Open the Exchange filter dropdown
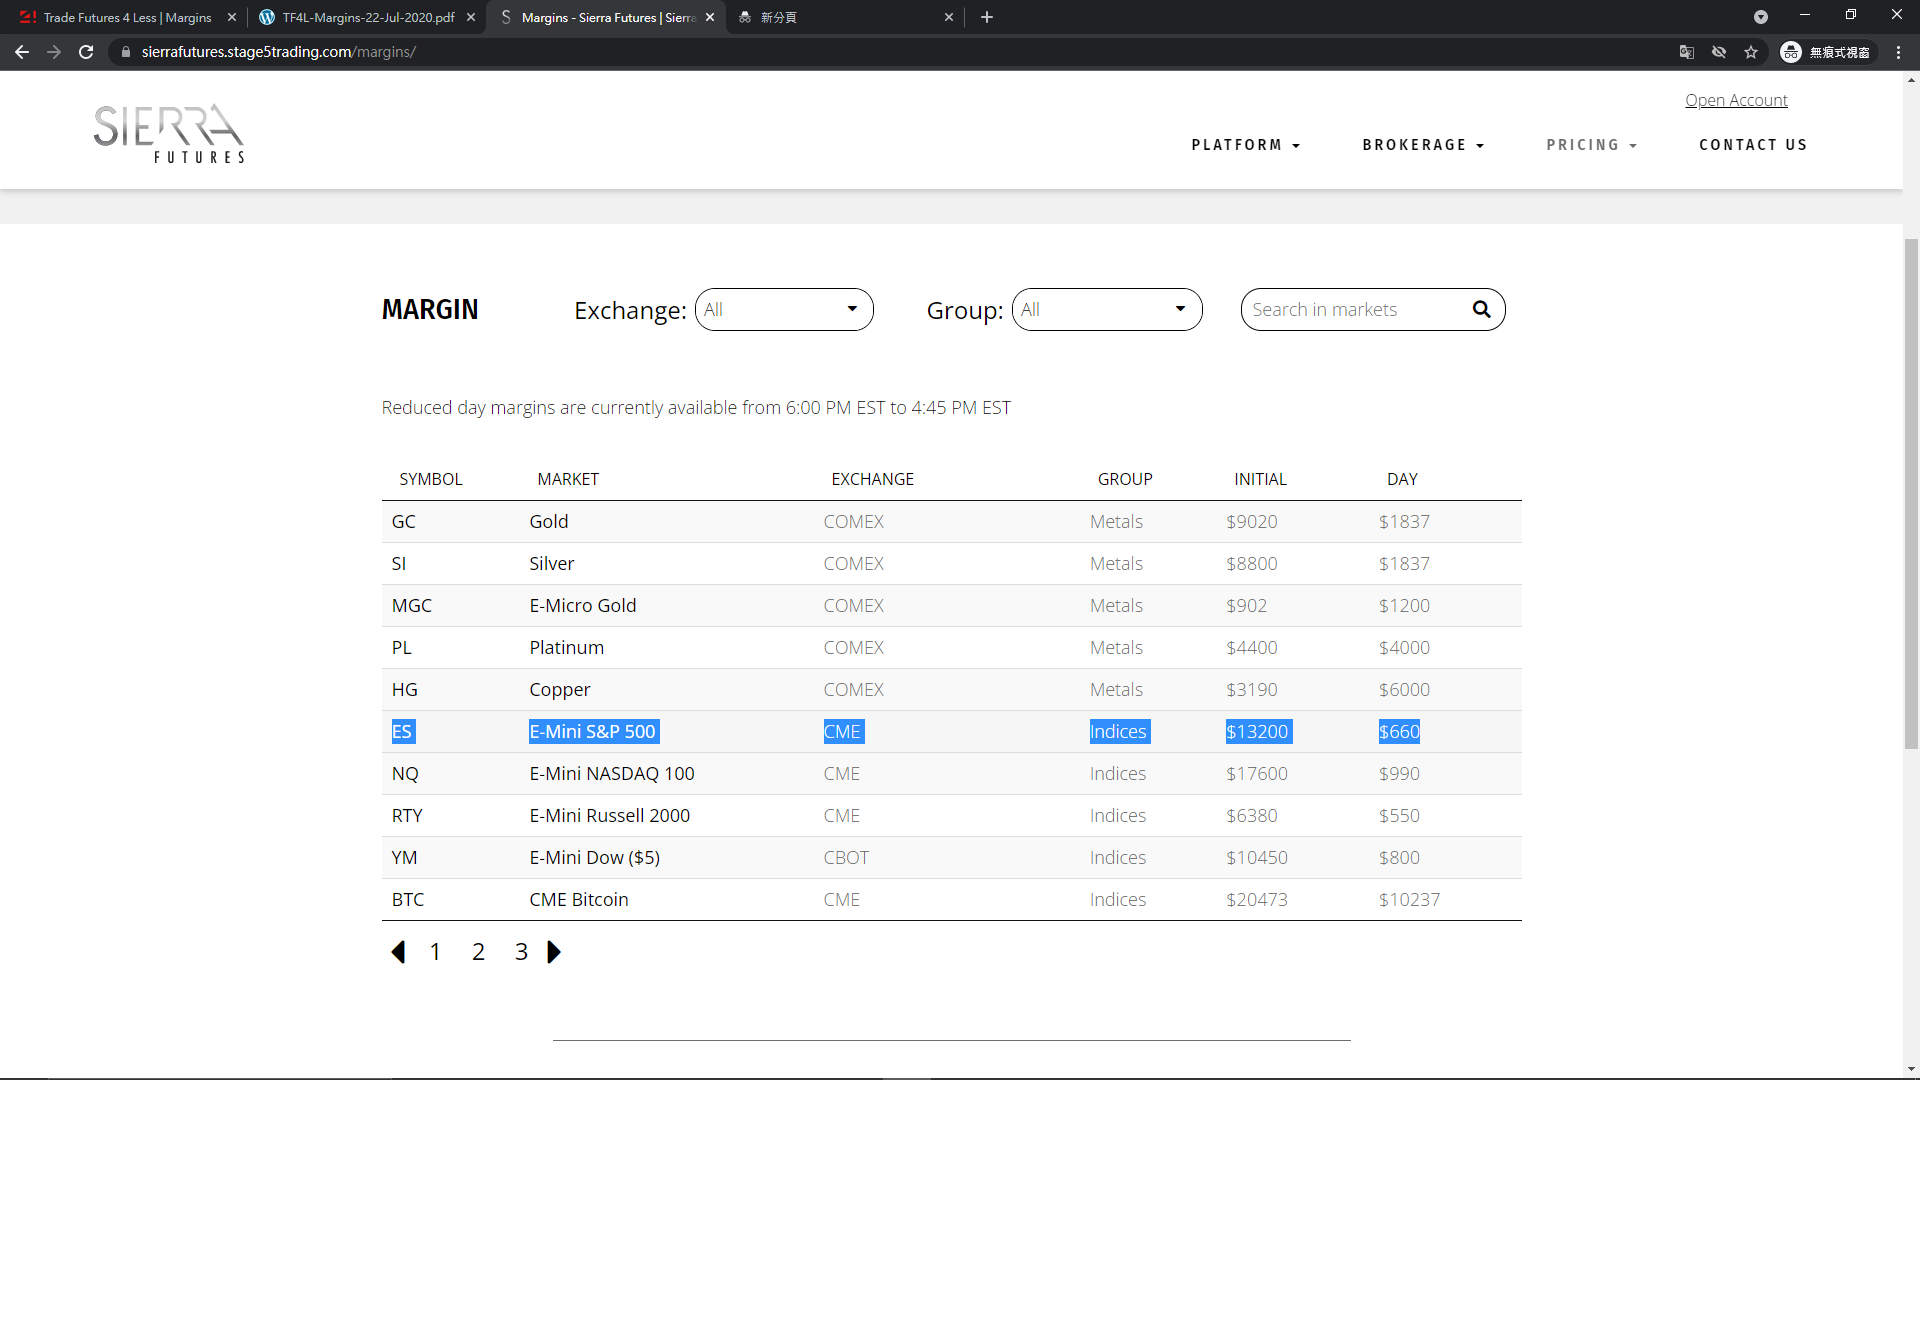The image size is (1920, 1328). (x=784, y=310)
